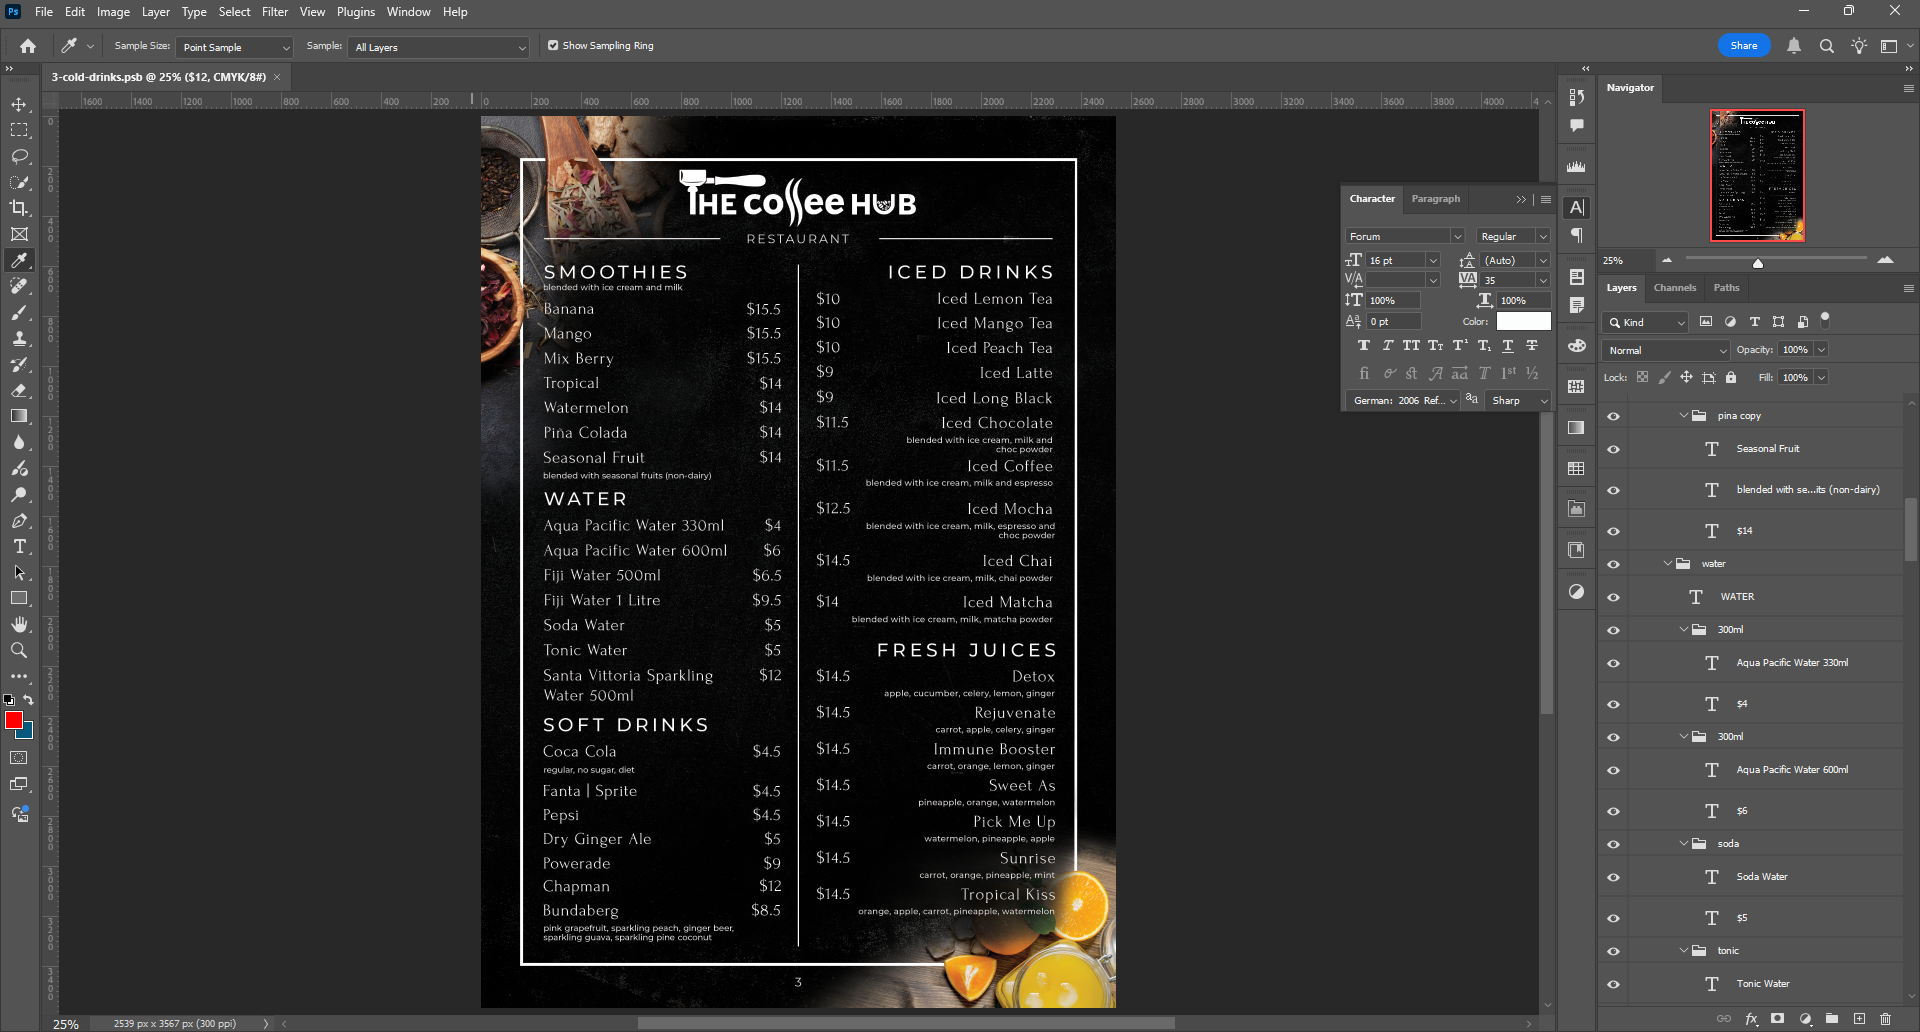Switch to the Channels tab

[1674, 288]
